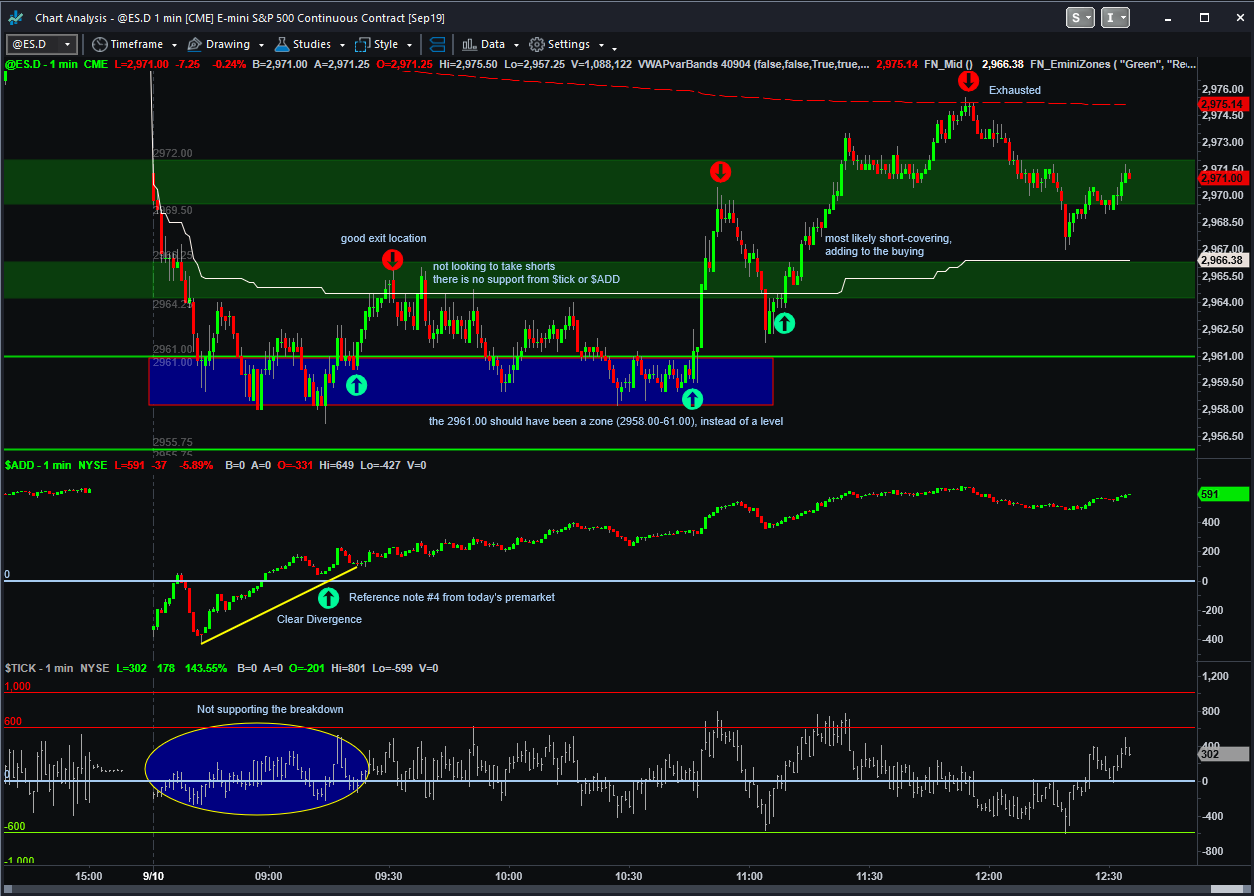The width and height of the screenshot is (1254, 896).
Task: Click the red 2,975.14 price axis tag
Action: click(1221, 103)
